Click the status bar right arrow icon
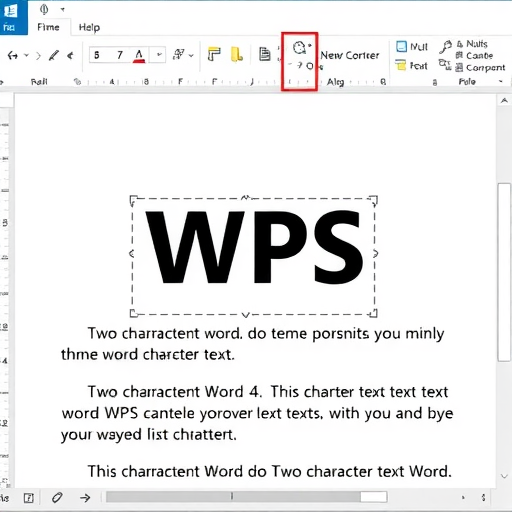Viewport: 512px width, 512px height. pos(85,498)
